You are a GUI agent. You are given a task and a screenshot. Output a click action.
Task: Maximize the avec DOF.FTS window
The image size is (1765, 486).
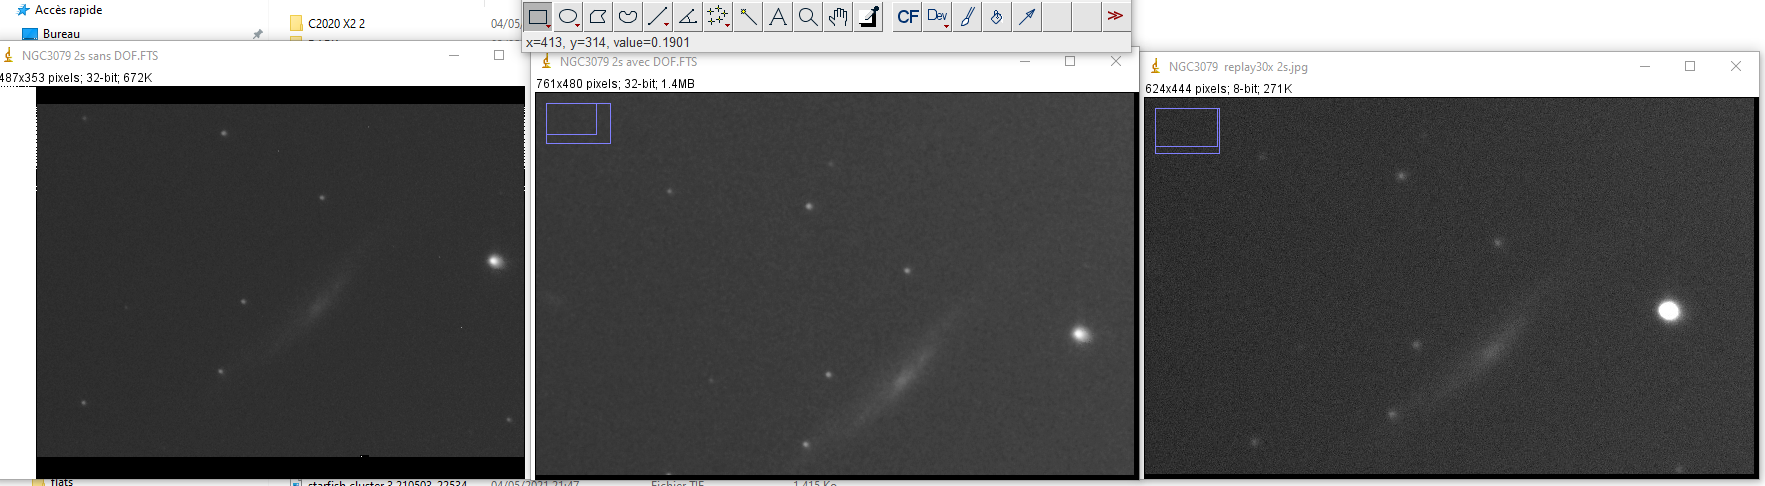click(1070, 61)
